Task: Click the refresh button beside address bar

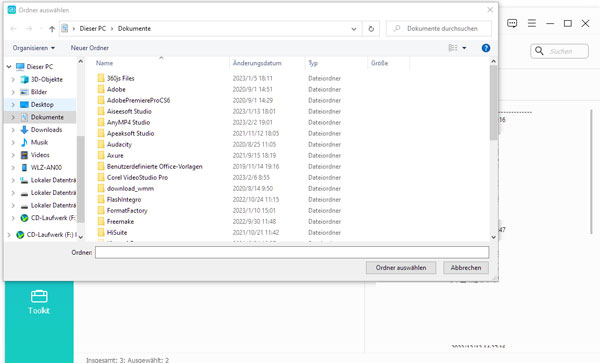Action: (x=371, y=29)
